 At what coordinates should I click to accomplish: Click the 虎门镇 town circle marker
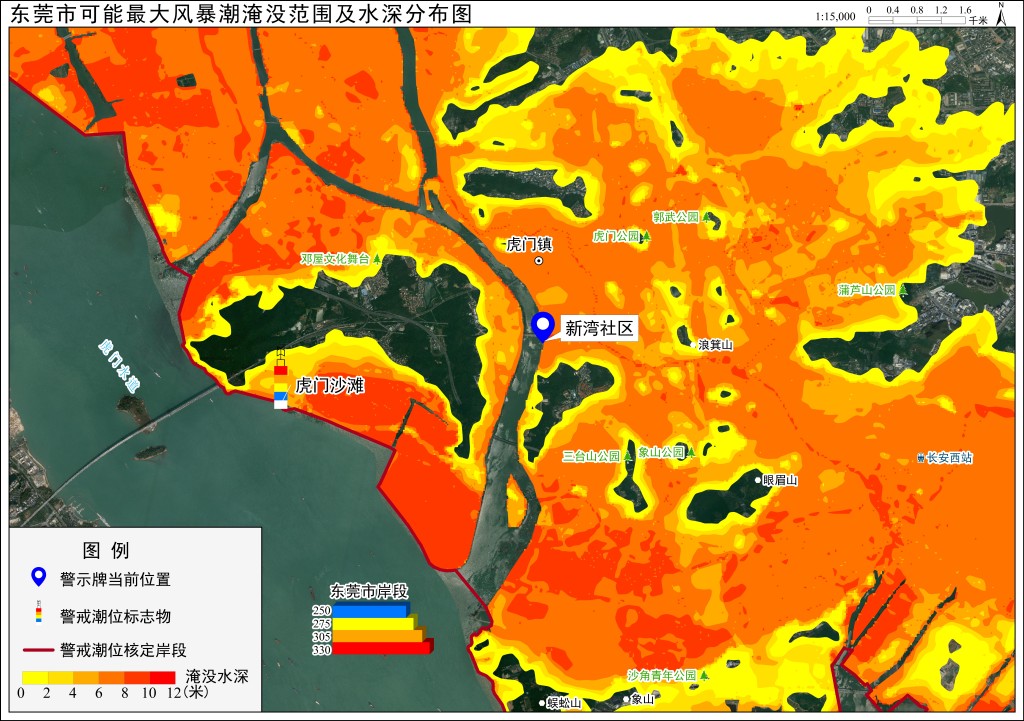point(539,261)
